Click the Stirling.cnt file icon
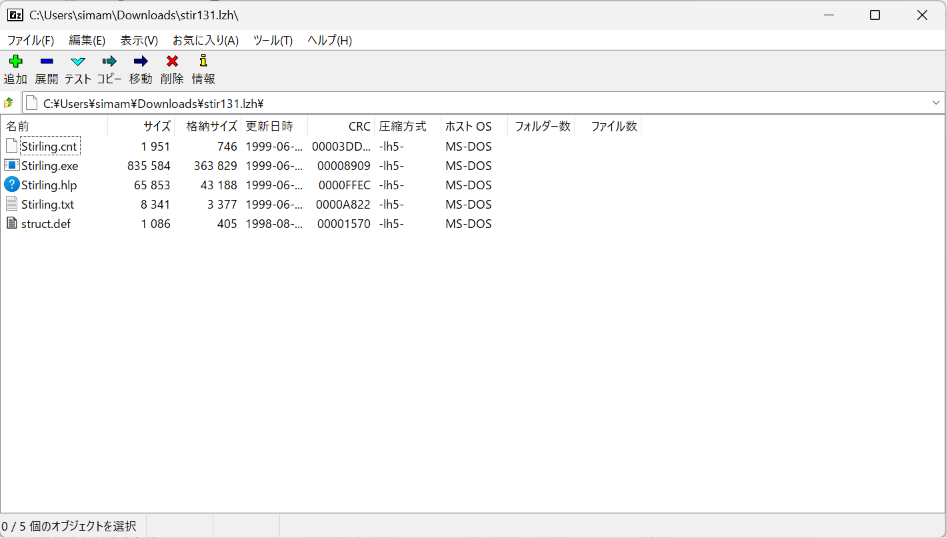Screen dimensions: 947x538 pyautogui.click(x=11, y=146)
